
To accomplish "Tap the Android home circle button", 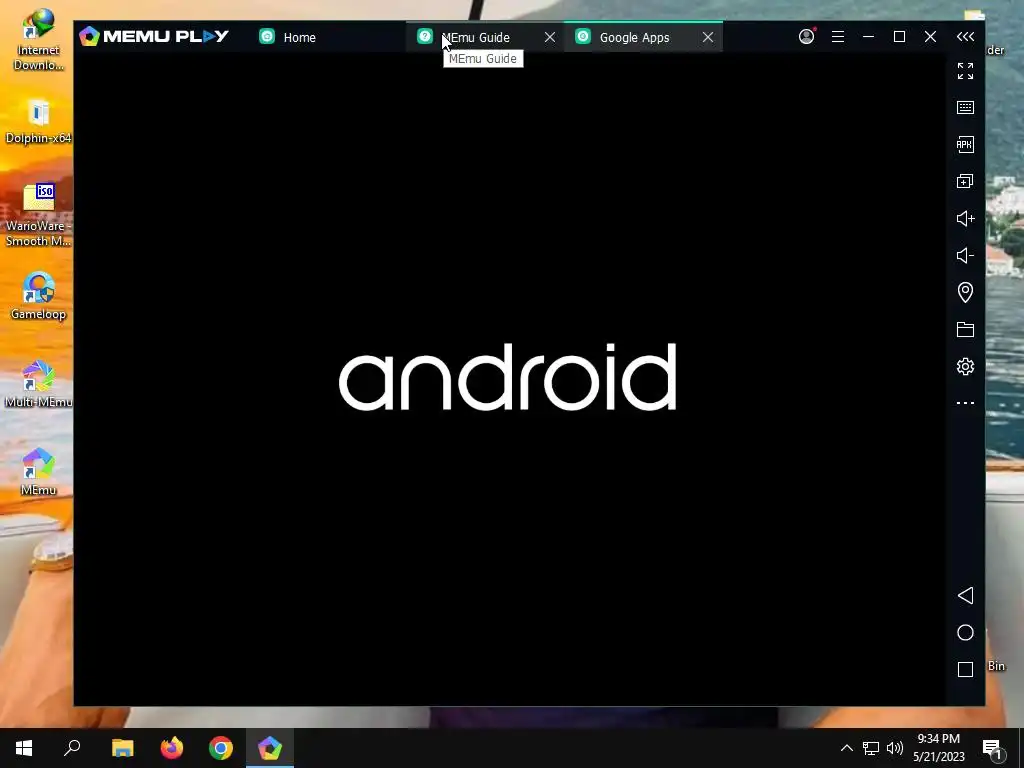I will pos(965,632).
